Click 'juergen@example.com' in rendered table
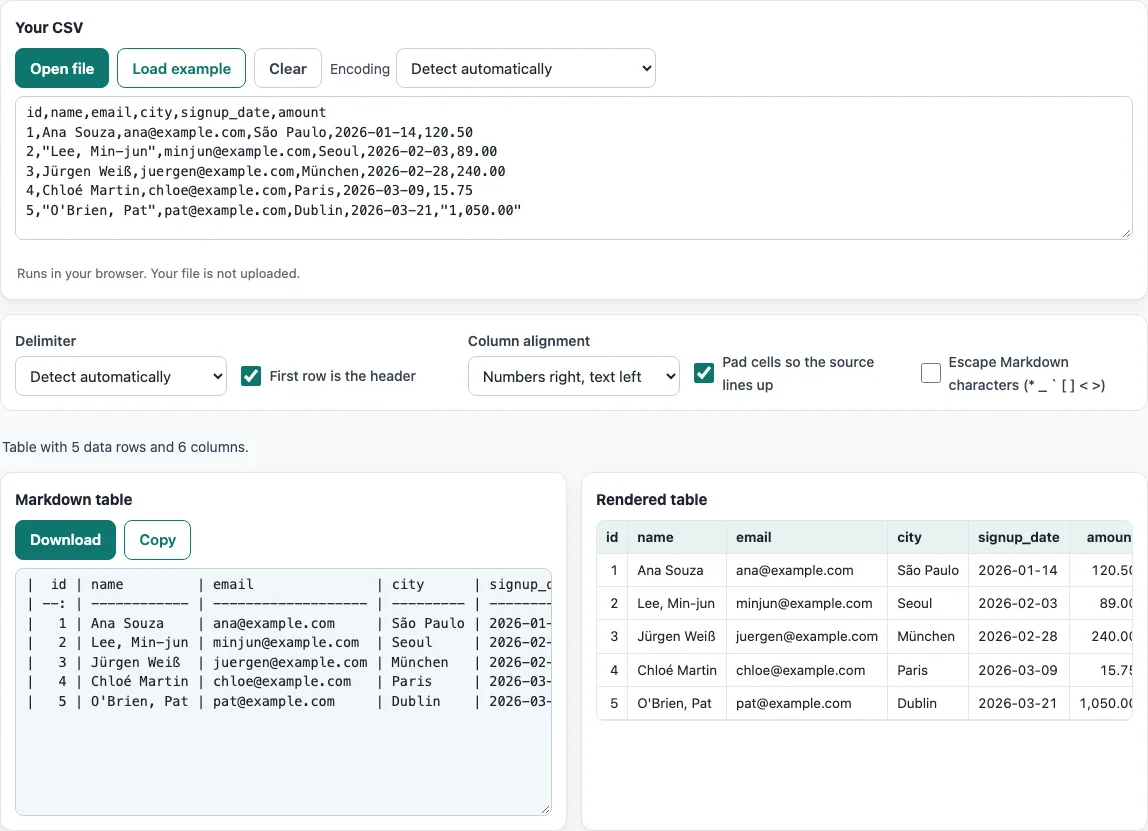1148x831 pixels. click(x=807, y=636)
